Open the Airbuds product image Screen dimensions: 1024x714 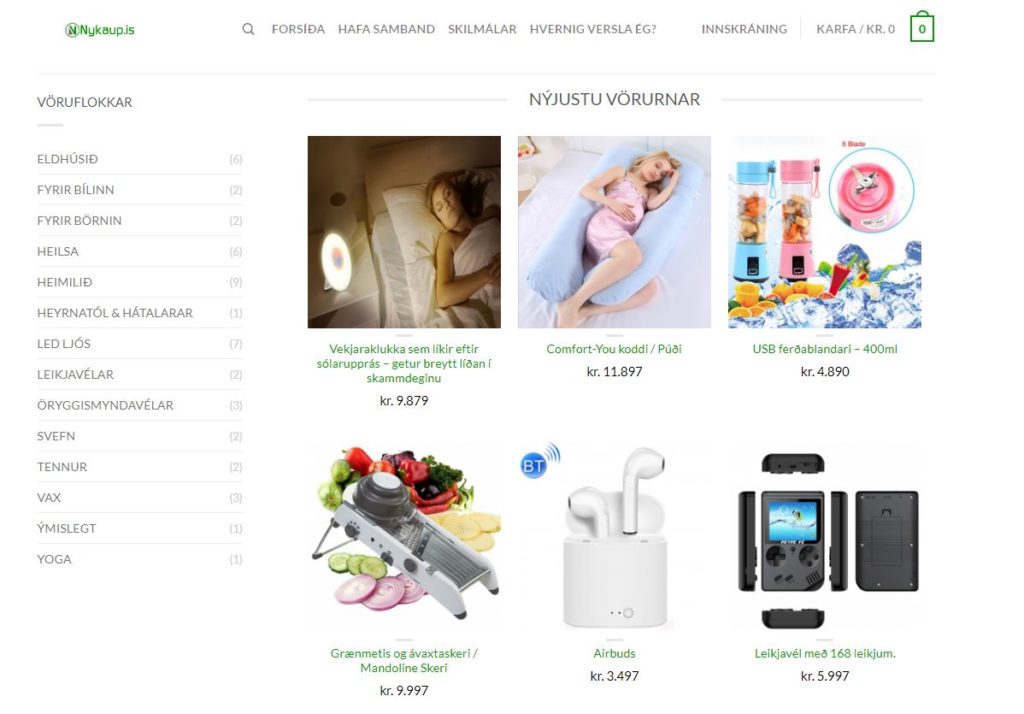coord(615,536)
